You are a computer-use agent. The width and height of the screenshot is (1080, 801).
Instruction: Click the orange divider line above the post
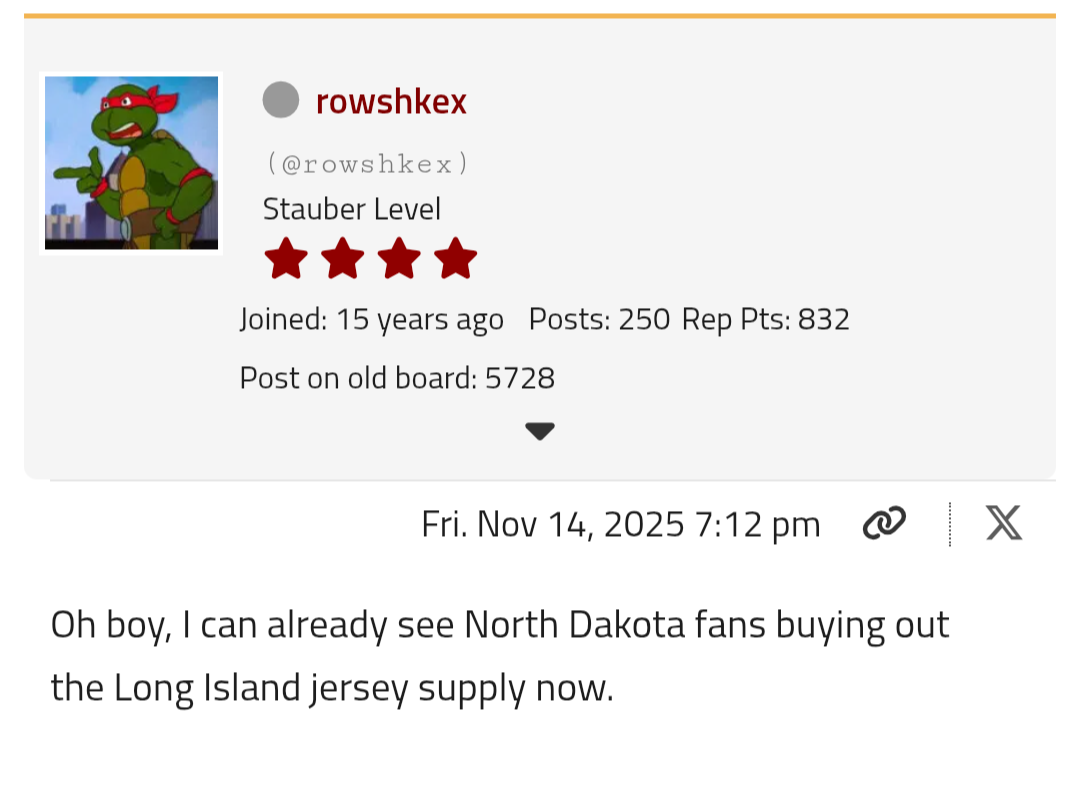tap(540, 16)
